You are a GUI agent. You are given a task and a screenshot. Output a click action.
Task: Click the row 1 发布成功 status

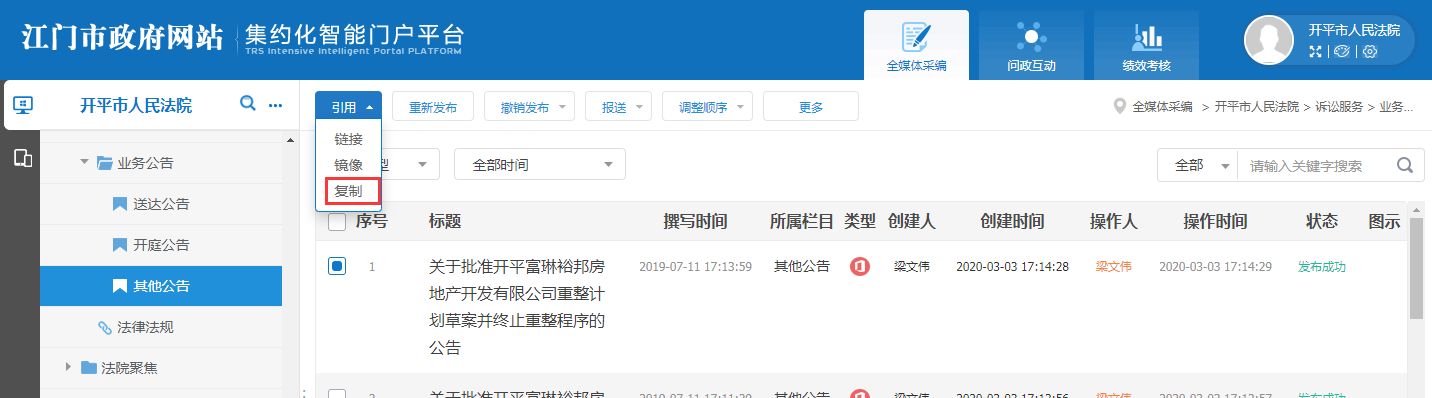click(x=1322, y=267)
